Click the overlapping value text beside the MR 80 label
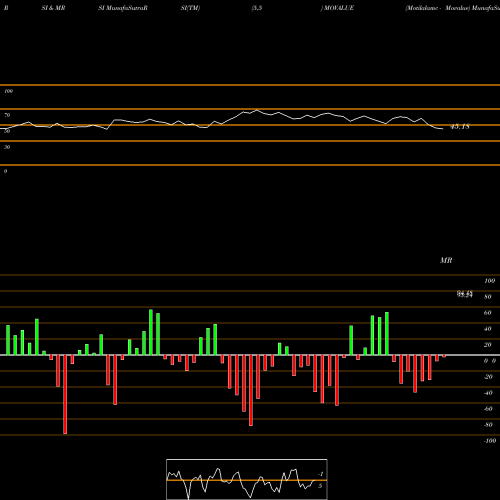The image size is (500, 500). click(x=465, y=294)
